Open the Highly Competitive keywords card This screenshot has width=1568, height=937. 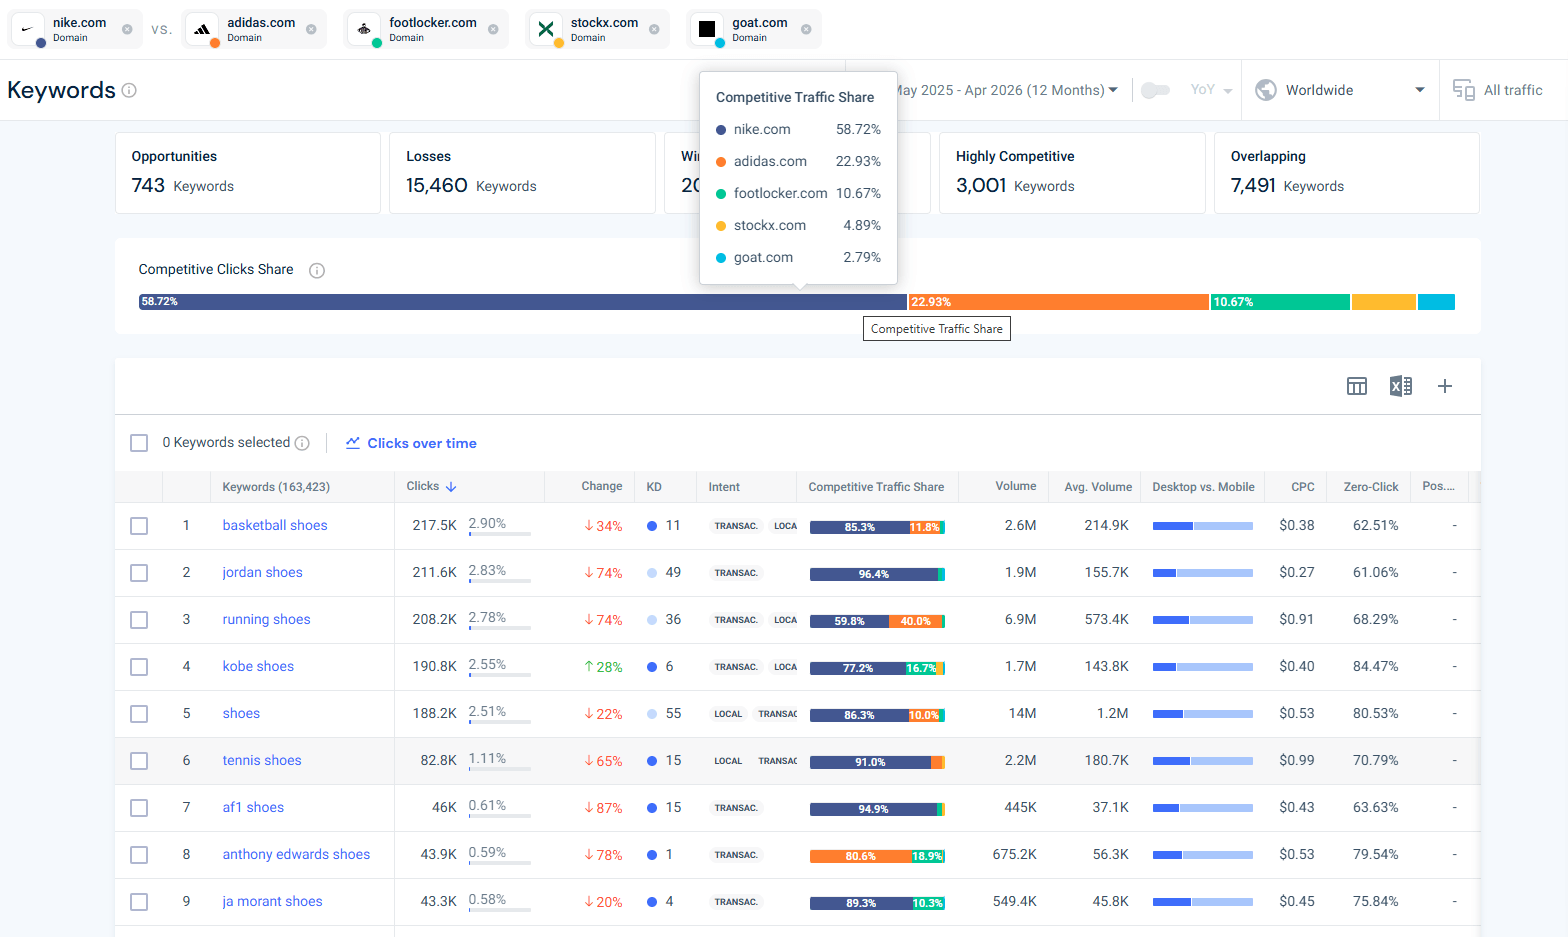click(1072, 173)
